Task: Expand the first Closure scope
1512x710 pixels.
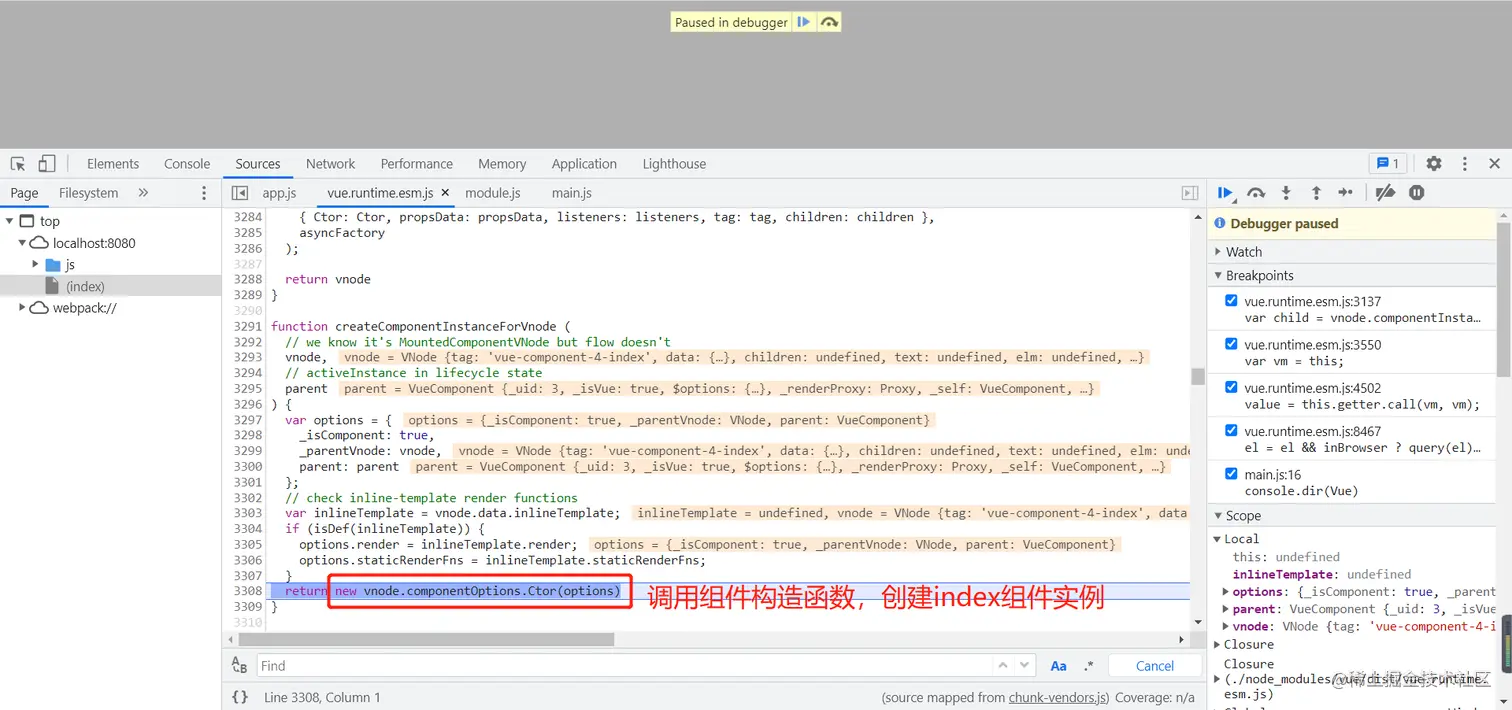Action: pos(1217,645)
